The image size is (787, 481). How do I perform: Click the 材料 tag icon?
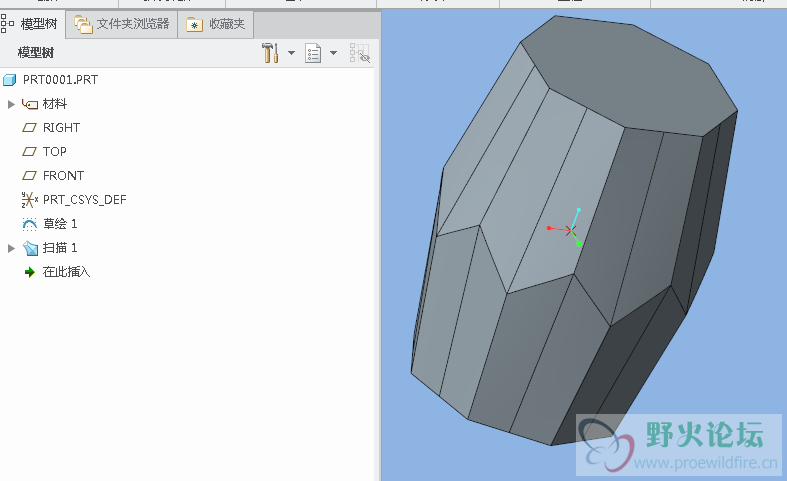(30, 104)
